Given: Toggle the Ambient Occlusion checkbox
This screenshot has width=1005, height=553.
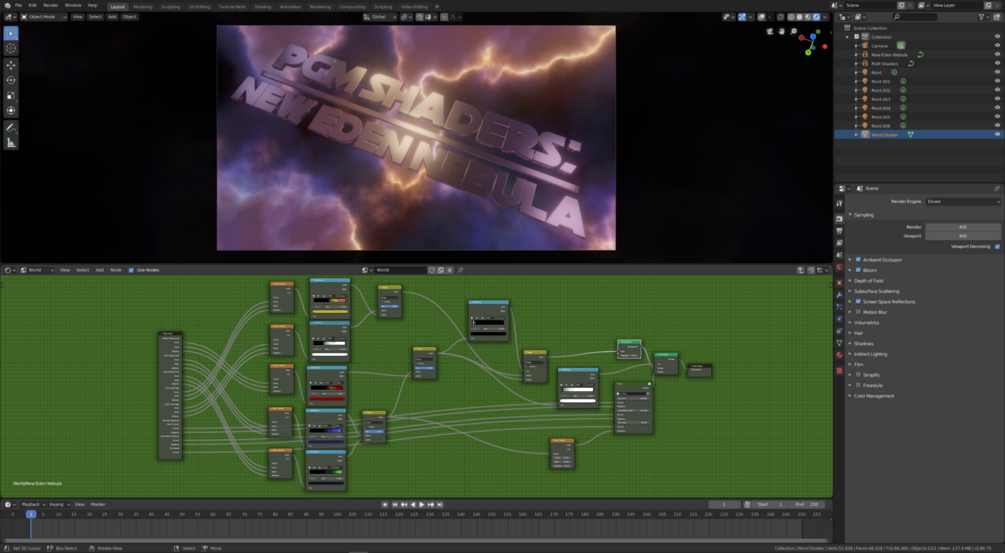Looking at the screenshot, I should point(858,260).
